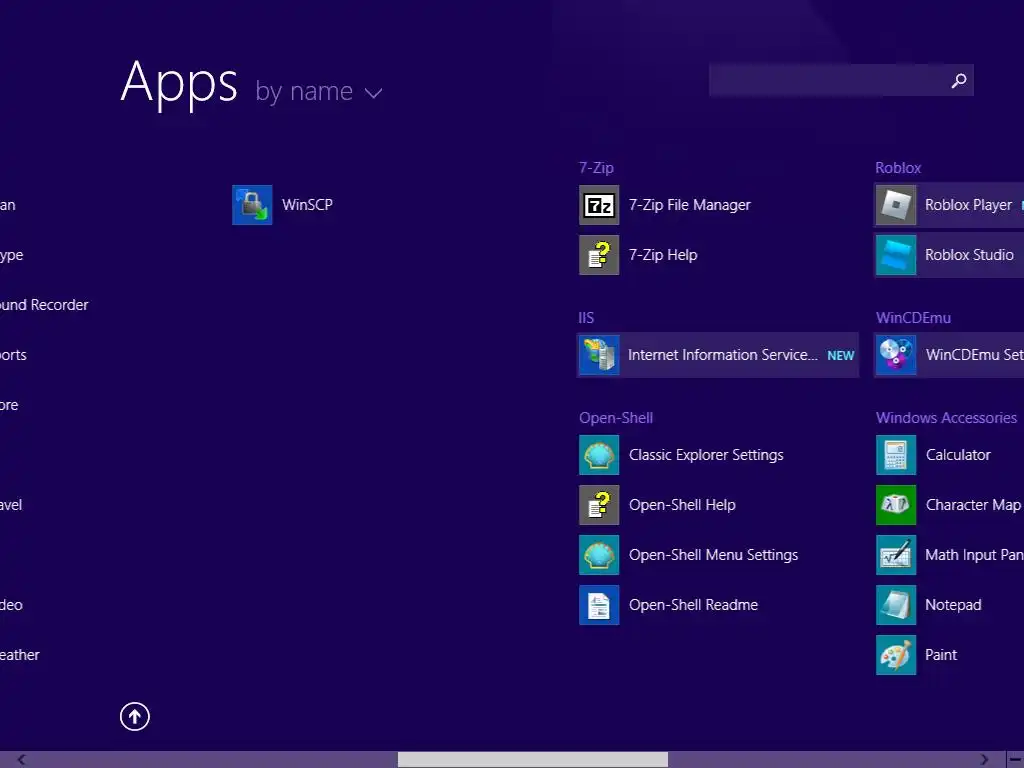This screenshot has height=768, width=1024.
Task: Click the search magnifier icon
Action: (x=959, y=80)
